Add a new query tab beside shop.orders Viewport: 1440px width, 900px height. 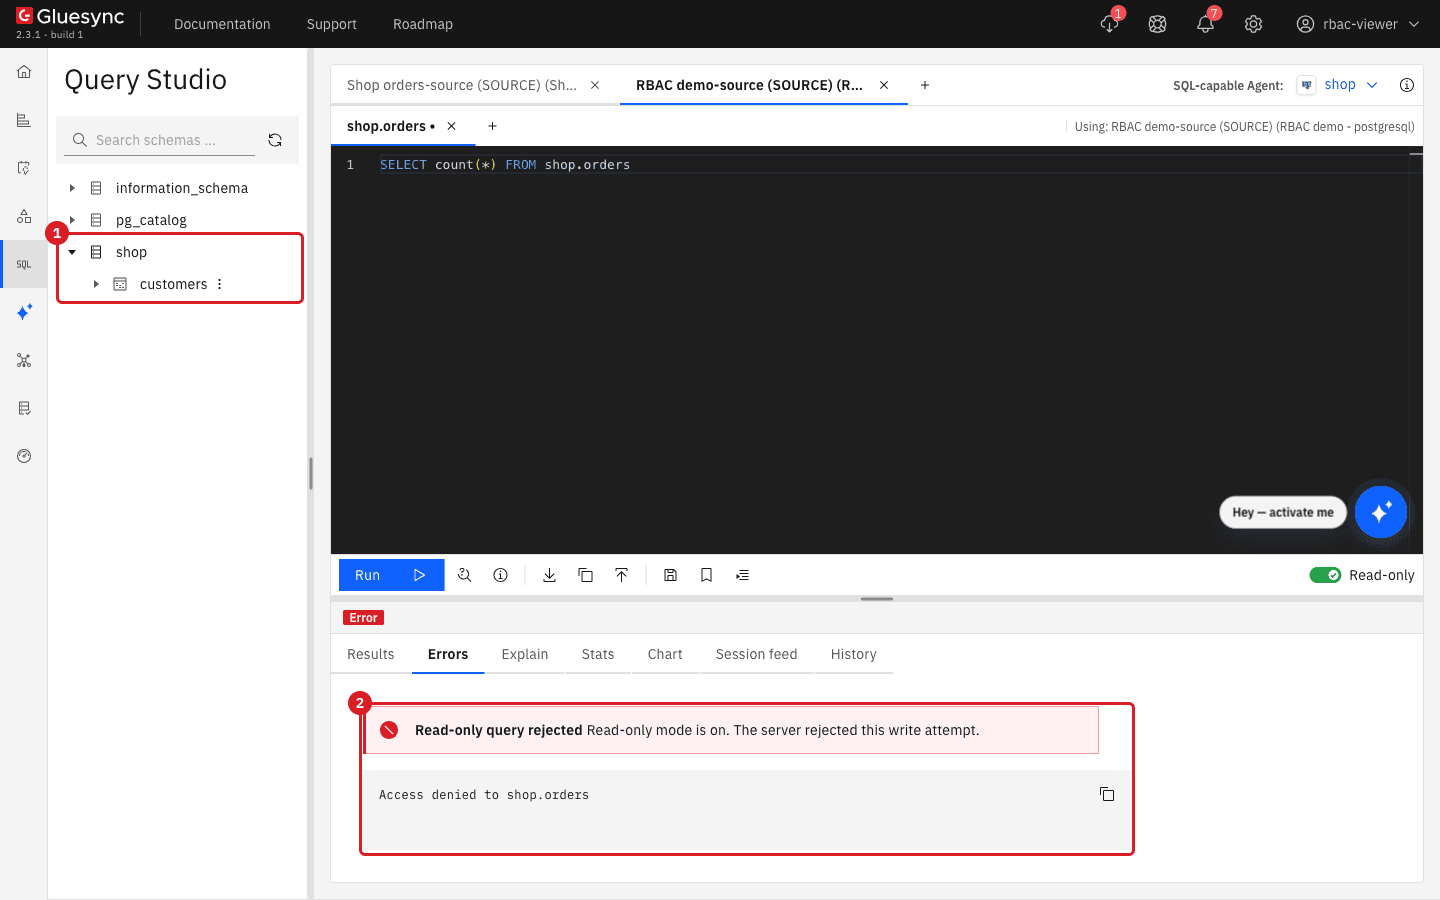[x=492, y=126]
